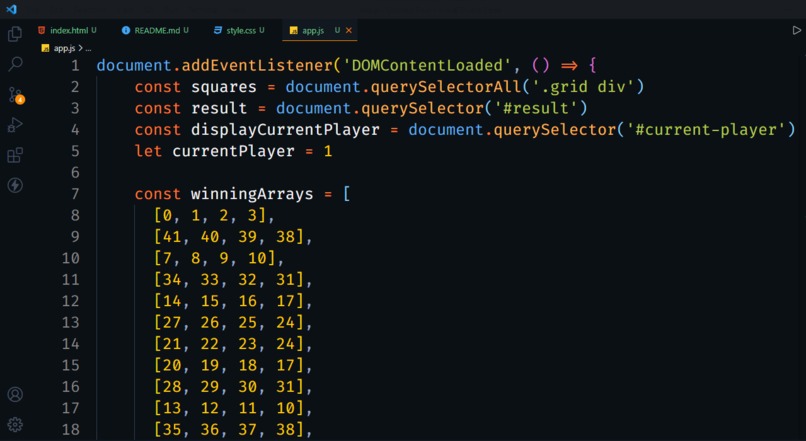Viewport: 806px width, 441px height.
Task: Open the Search view in activity bar
Action: coord(15,64)
